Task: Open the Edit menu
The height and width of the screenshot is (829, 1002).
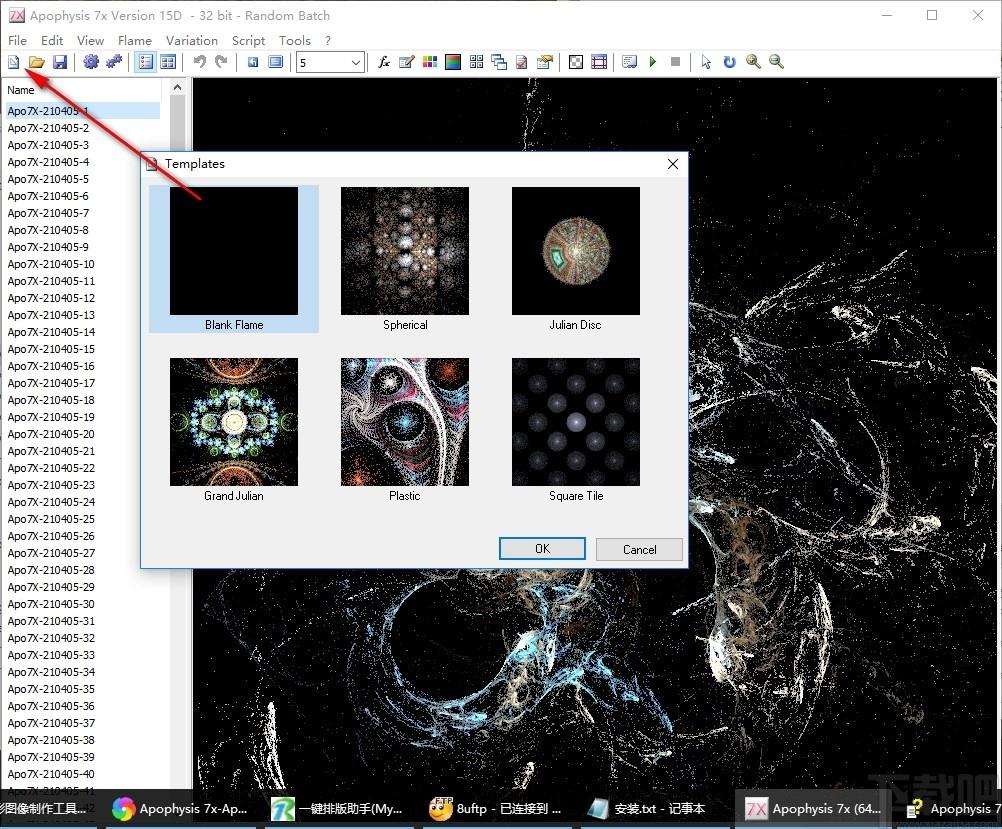Action: coord(52,40)
